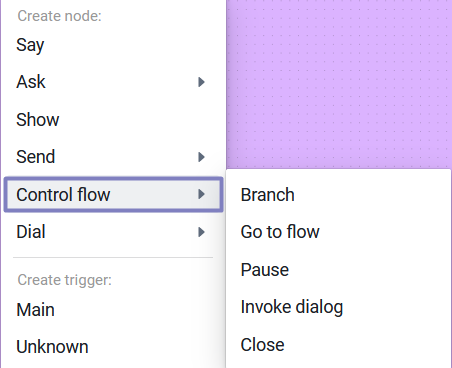The image size is (452, 368).
Task: Create a Main trigger
Action: [x=113, y=310]
